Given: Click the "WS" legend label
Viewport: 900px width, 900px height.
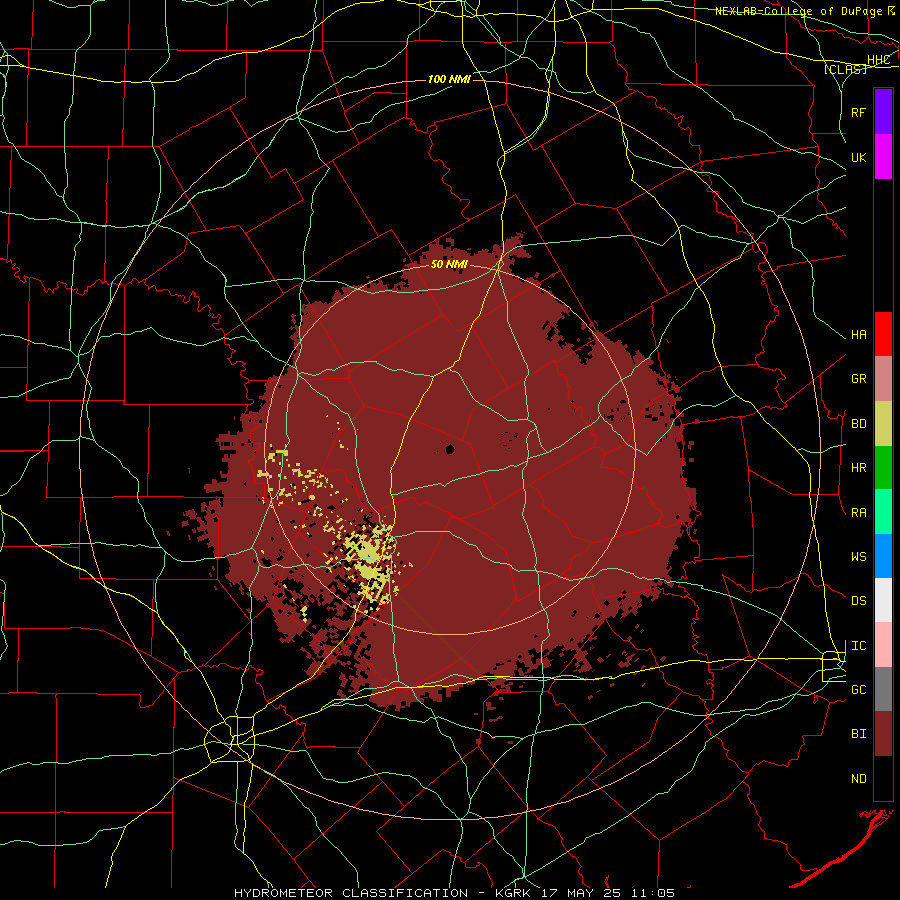Looking at the screenshot, I should click(x=858, y=556).
